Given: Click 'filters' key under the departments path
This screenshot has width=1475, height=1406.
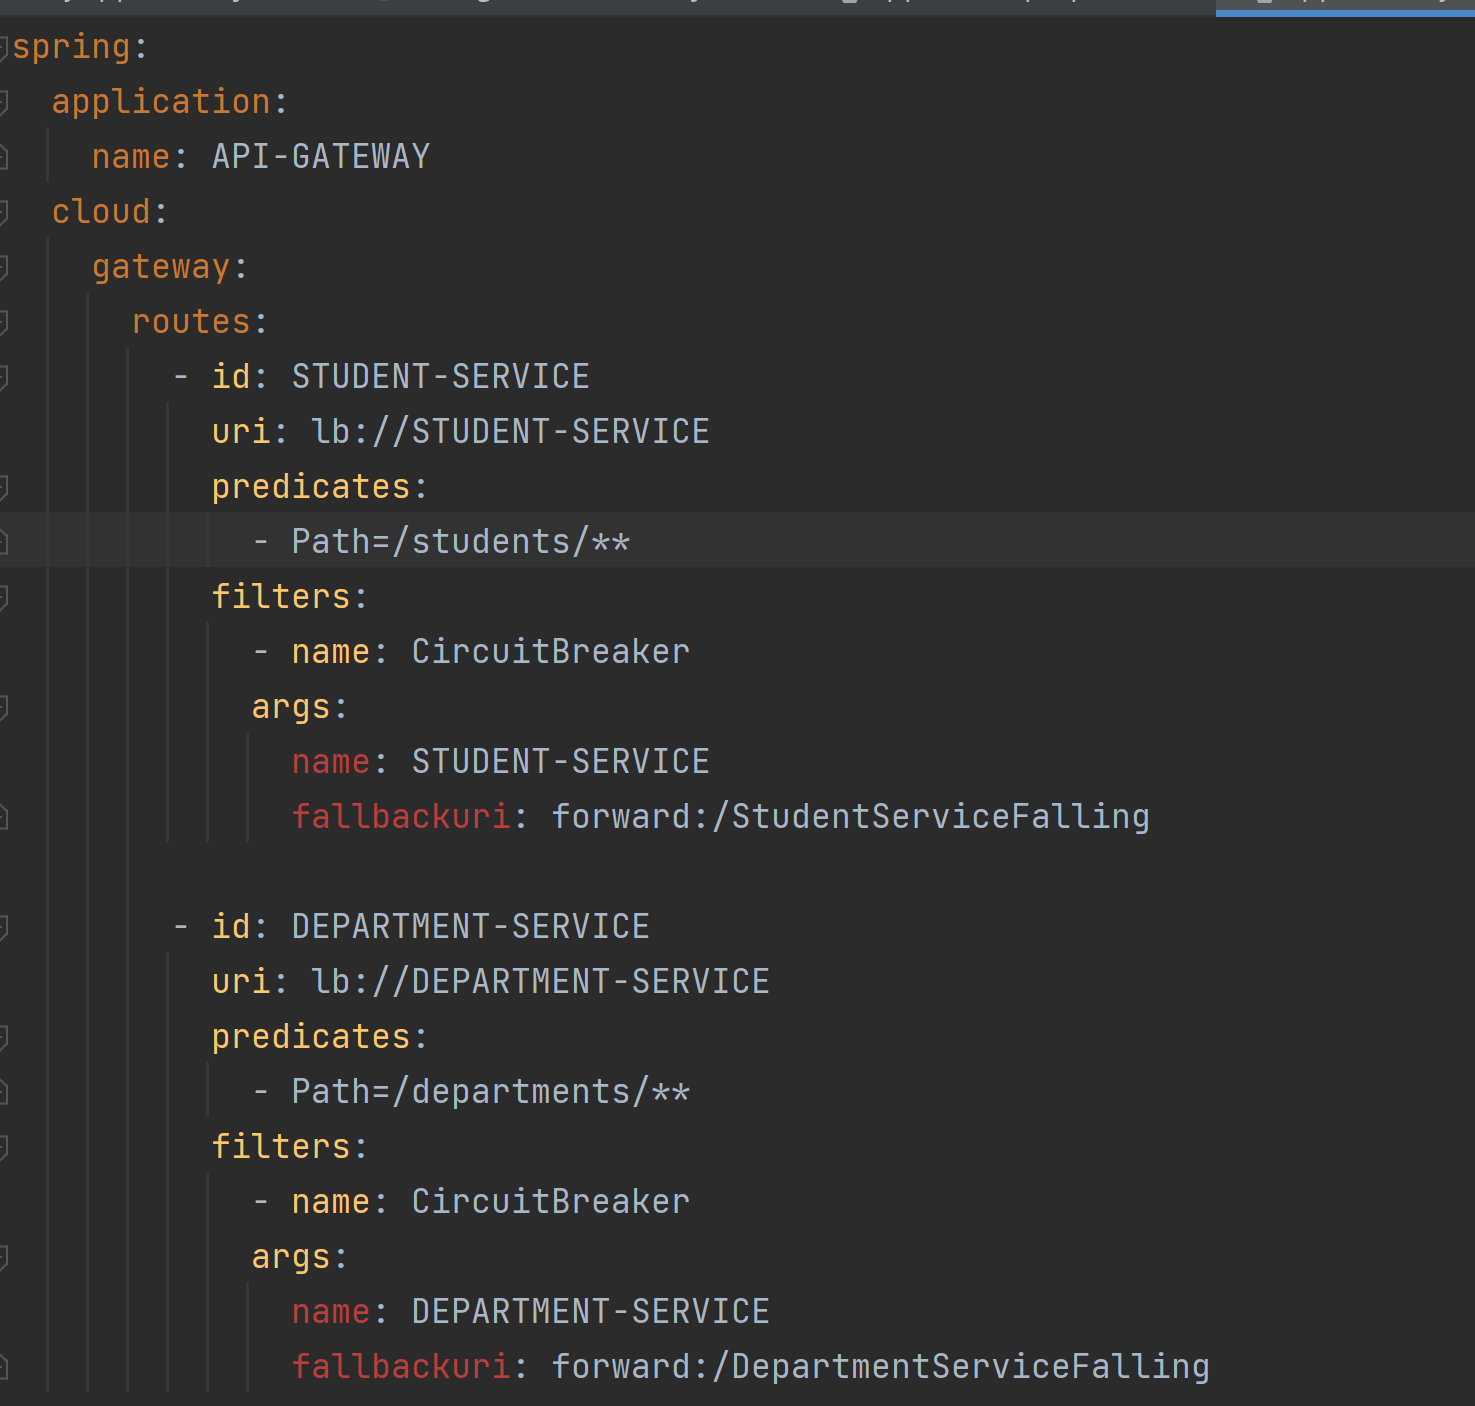Looking at the screenshot, I should pyautogui.click(x=281, y=1147).
